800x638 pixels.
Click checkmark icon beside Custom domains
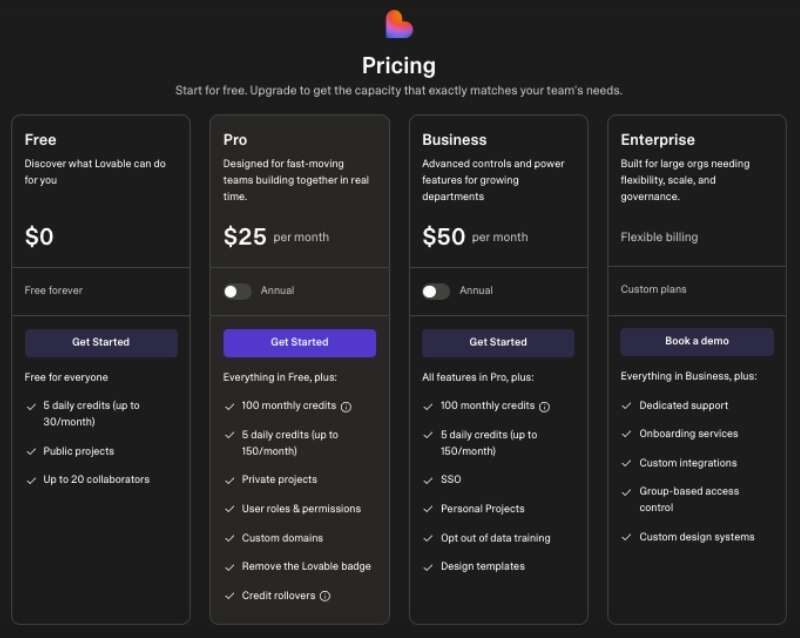[x=229, y=538]
